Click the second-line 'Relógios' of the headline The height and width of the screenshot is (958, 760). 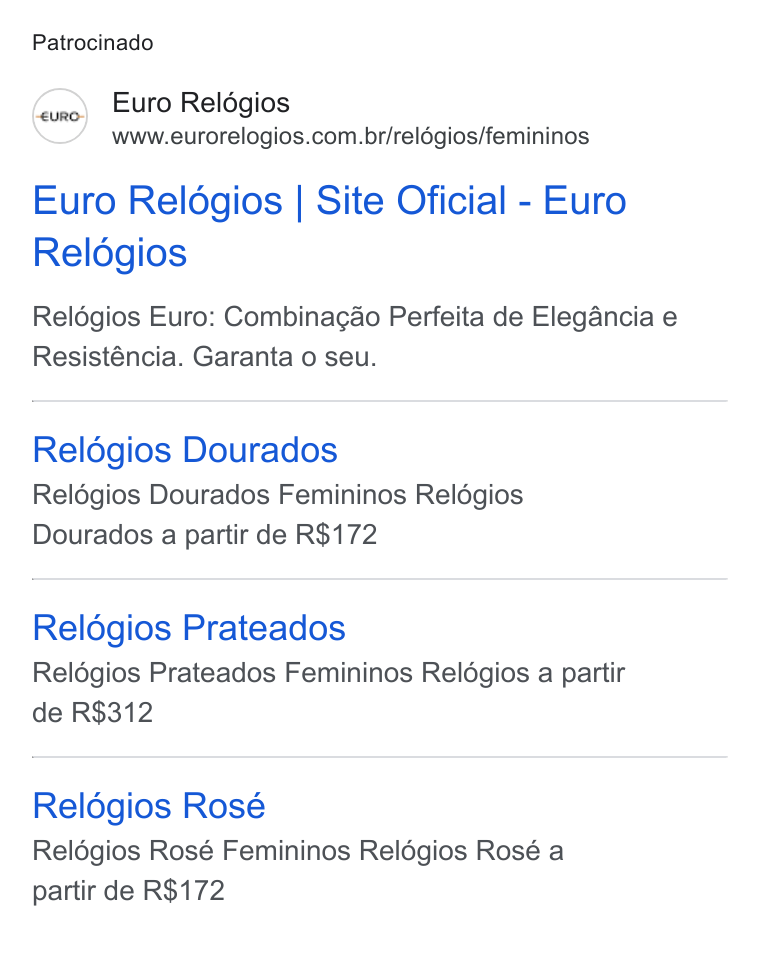pos(109,253)
